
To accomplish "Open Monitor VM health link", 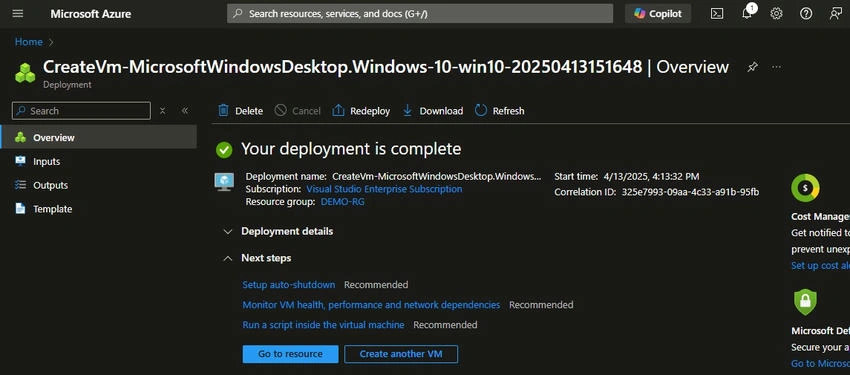I will click(x=371, y=305).
